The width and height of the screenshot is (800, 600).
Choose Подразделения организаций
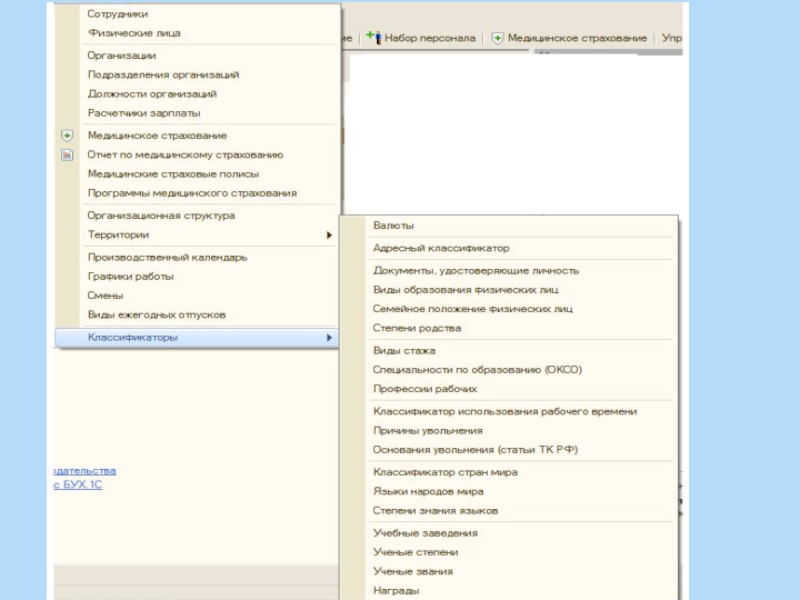pyautogui.click(x=163, y=75)
